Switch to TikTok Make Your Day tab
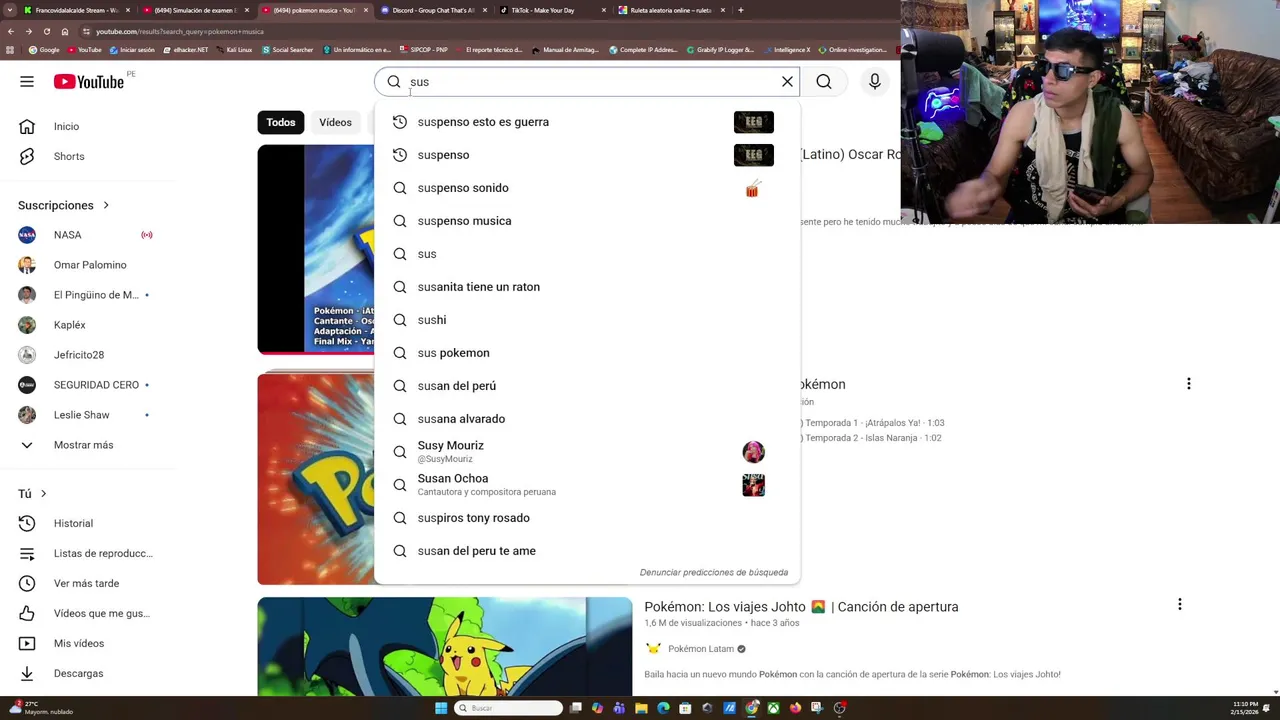Screen dimensions: 1280x720 coord(550,10)
